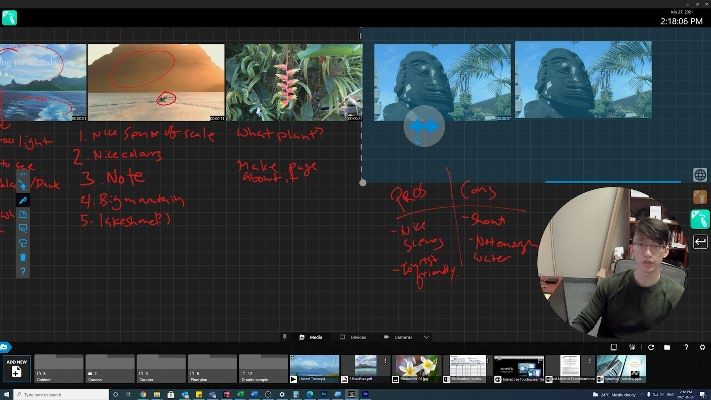
Task: Click the tools/annotation icon in tray toolbar
Action: point(632,347)
